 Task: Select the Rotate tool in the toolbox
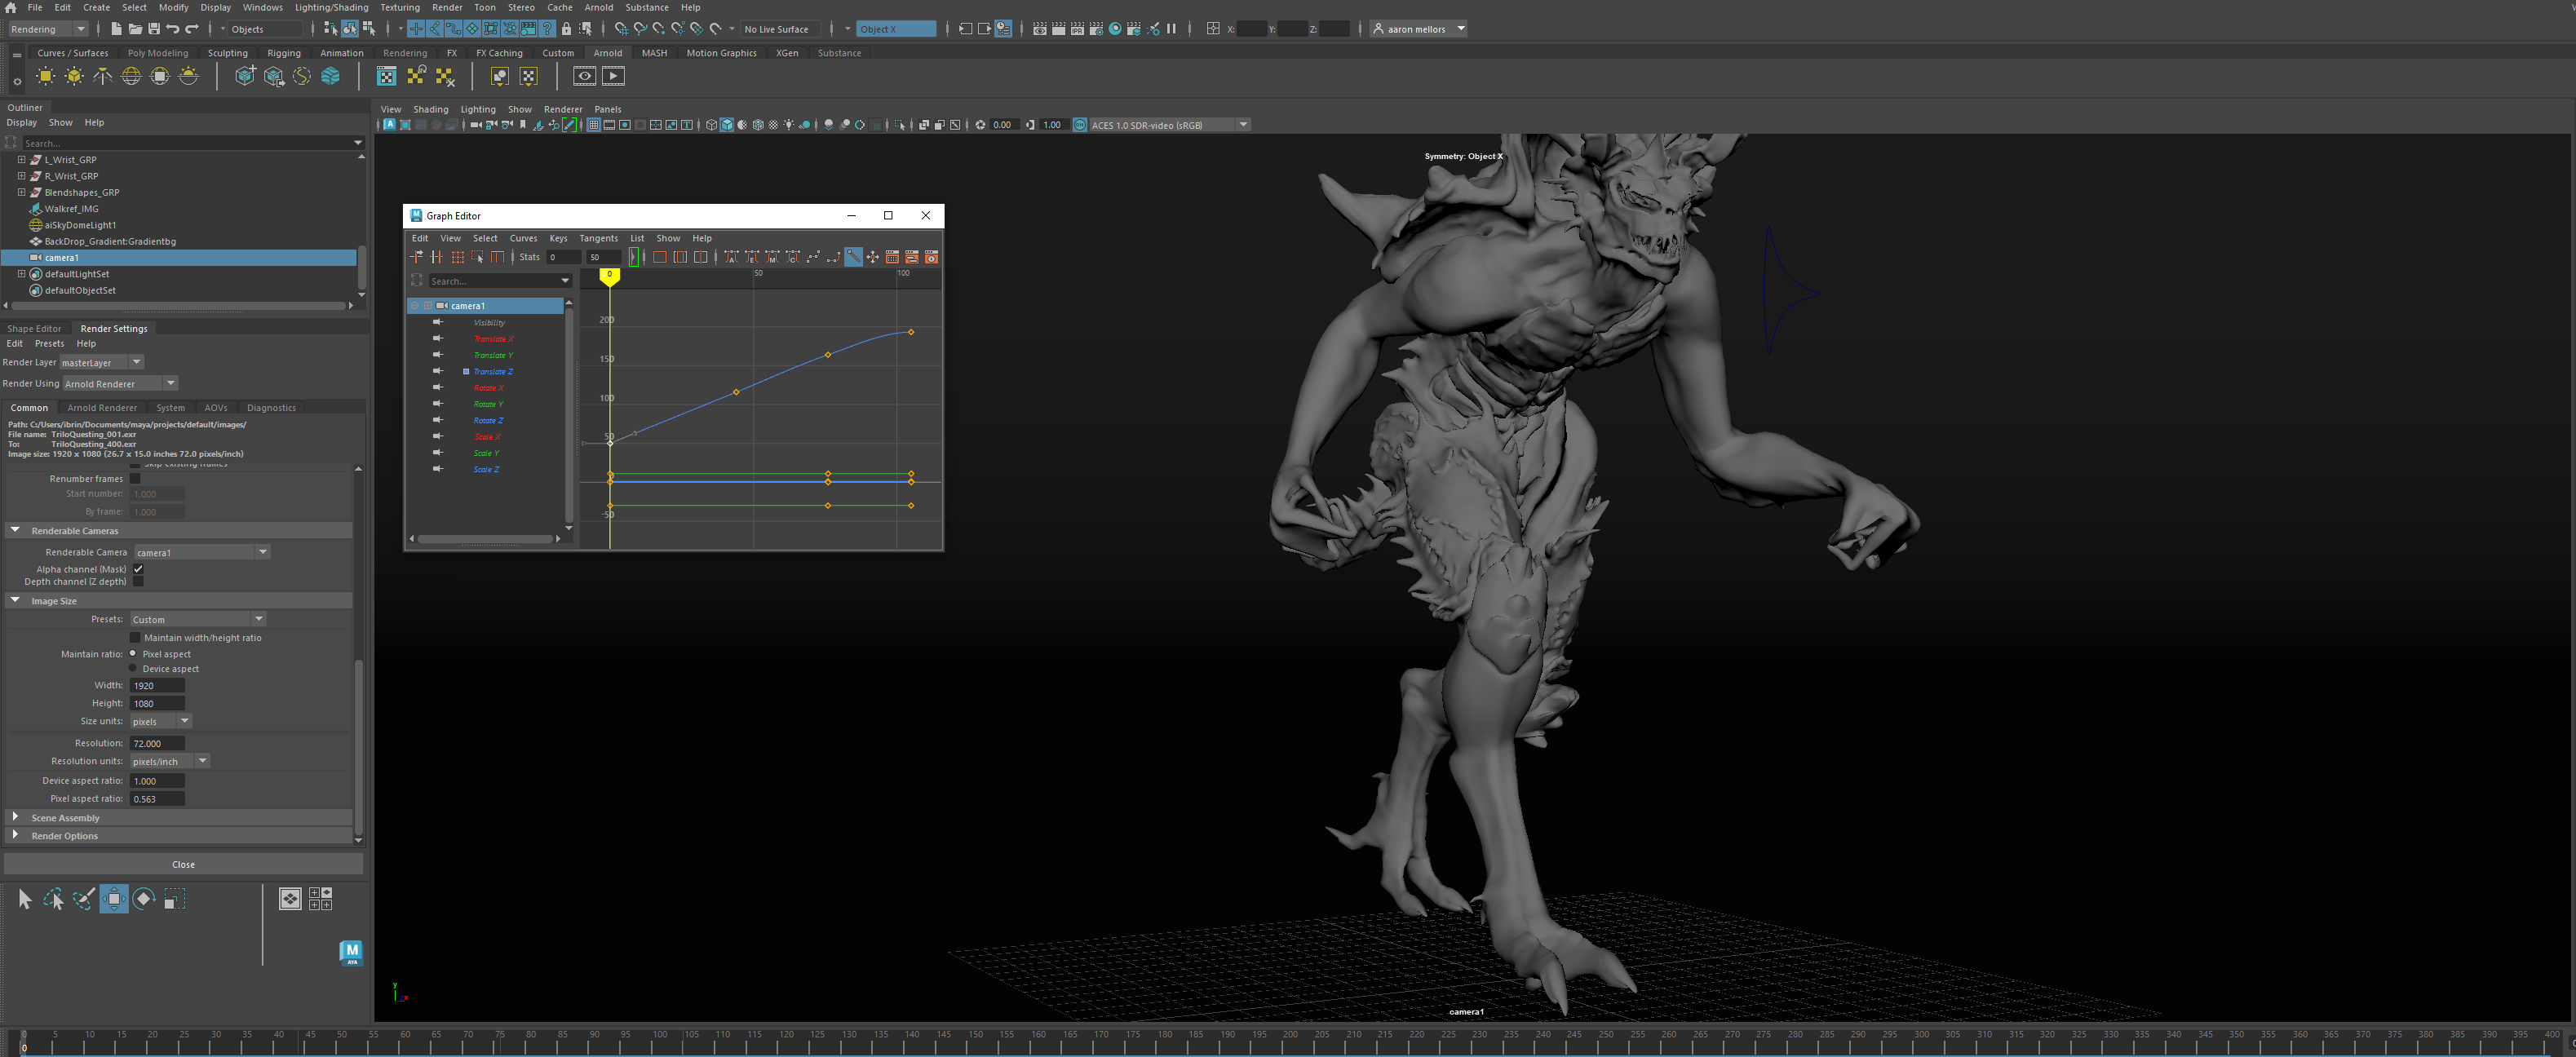144,899
